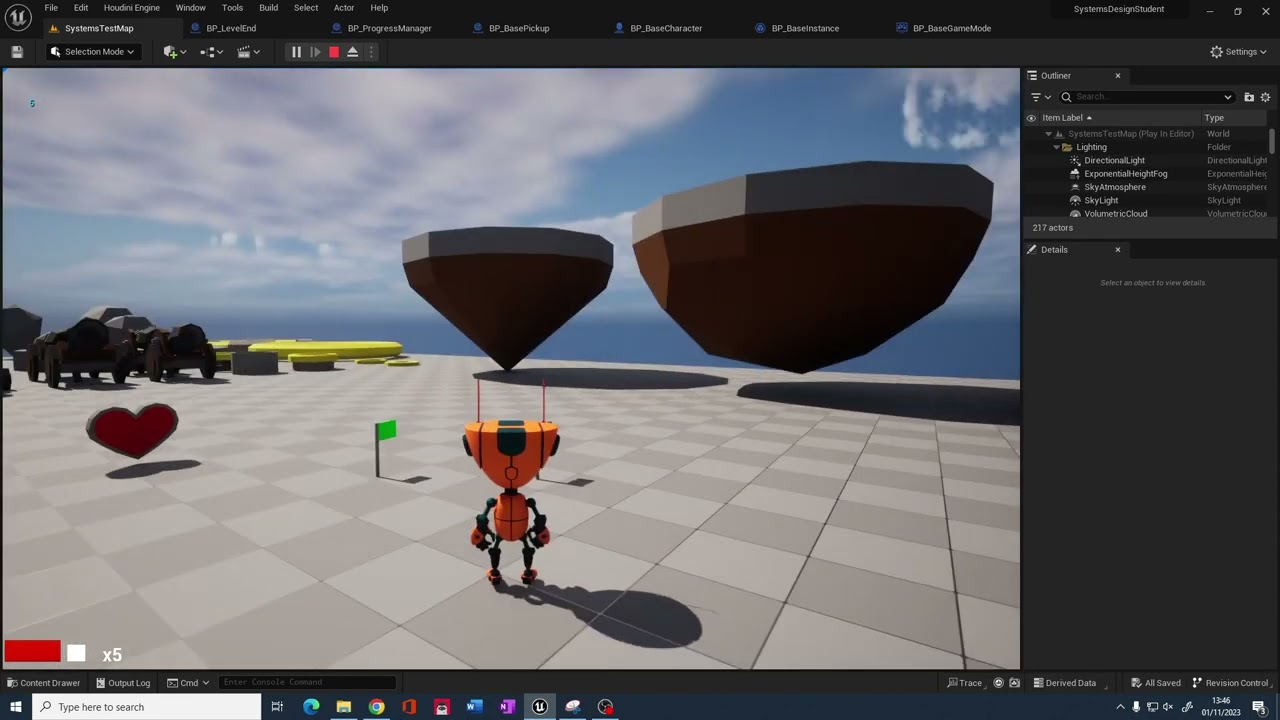Image resolution: width=1280 pixels, height=720 pixels.
Task: Sort by the Type column header
Action: pos(1214,118)
